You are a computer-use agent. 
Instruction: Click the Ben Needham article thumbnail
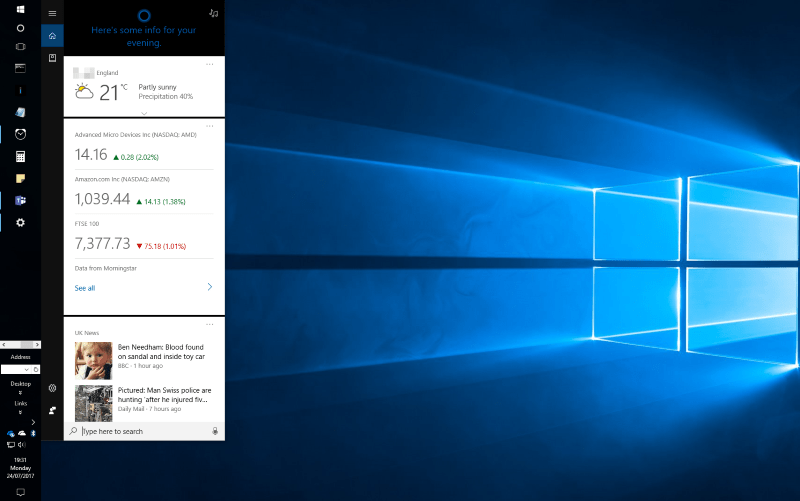(93, 361)
